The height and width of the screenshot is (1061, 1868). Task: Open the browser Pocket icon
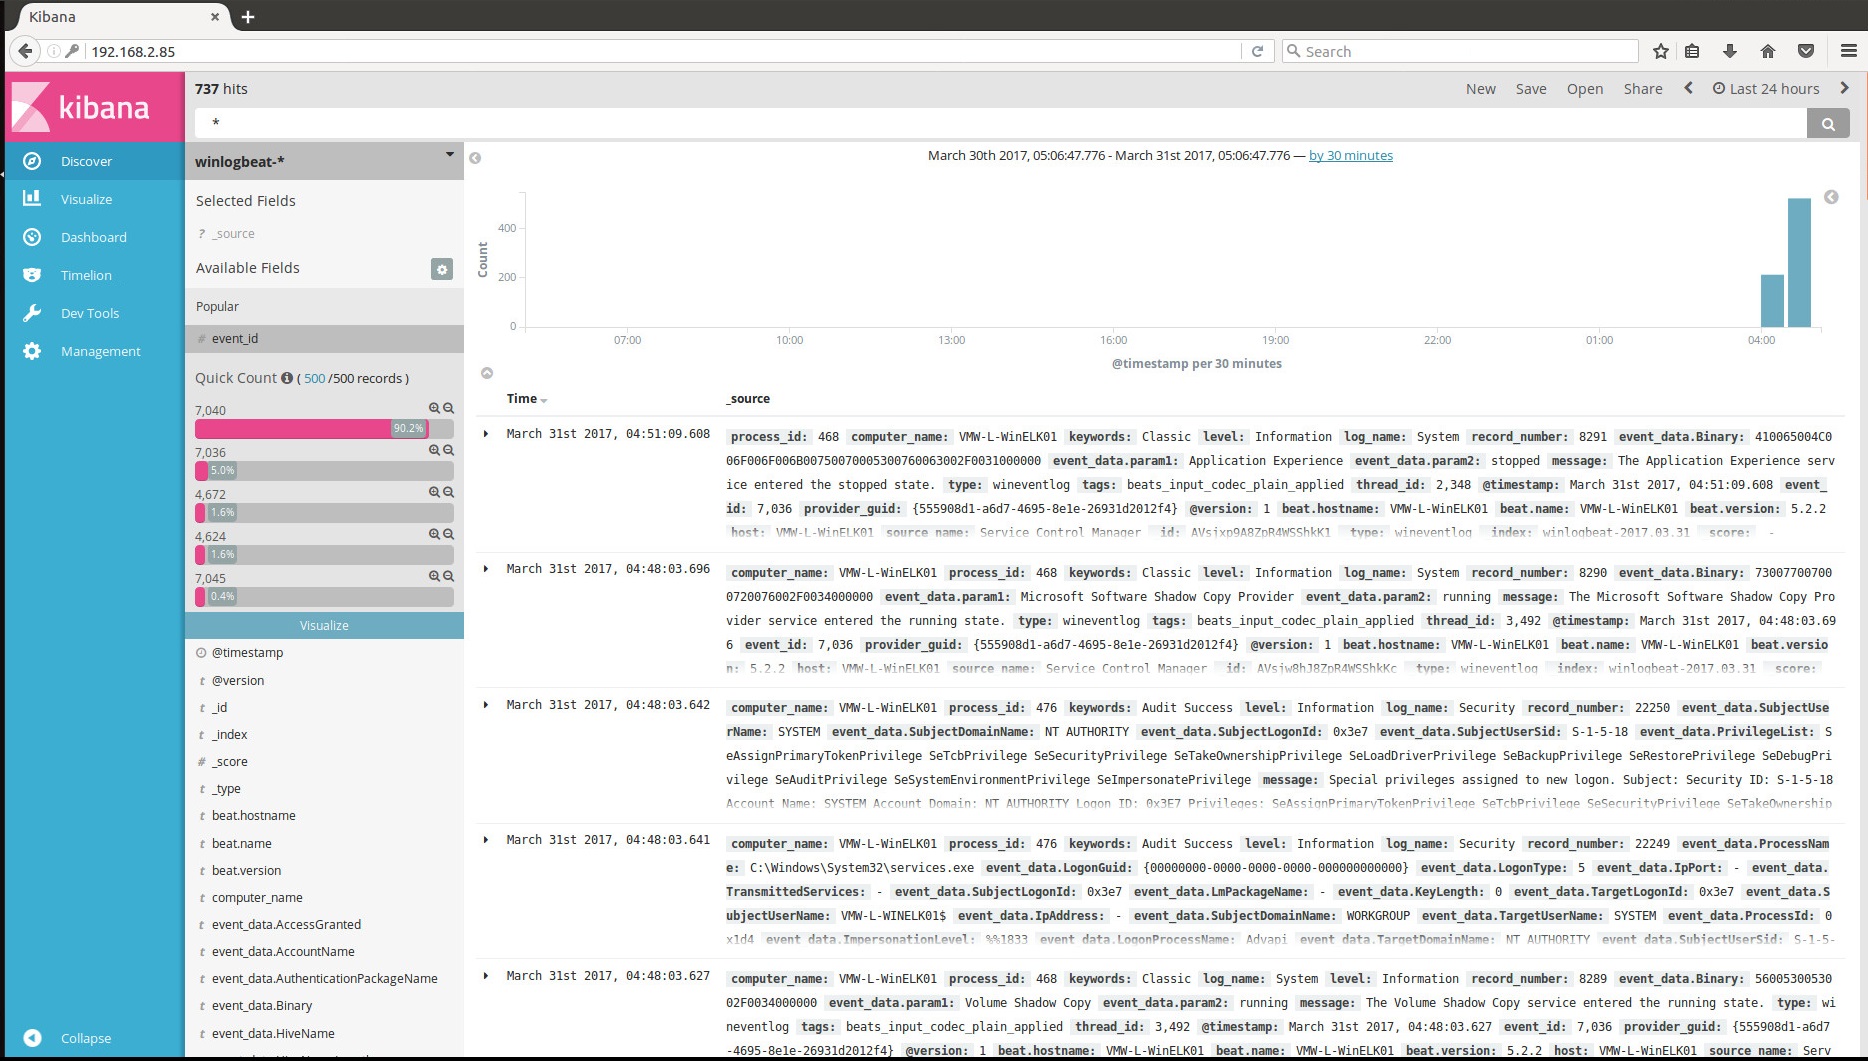(1806, 51)
